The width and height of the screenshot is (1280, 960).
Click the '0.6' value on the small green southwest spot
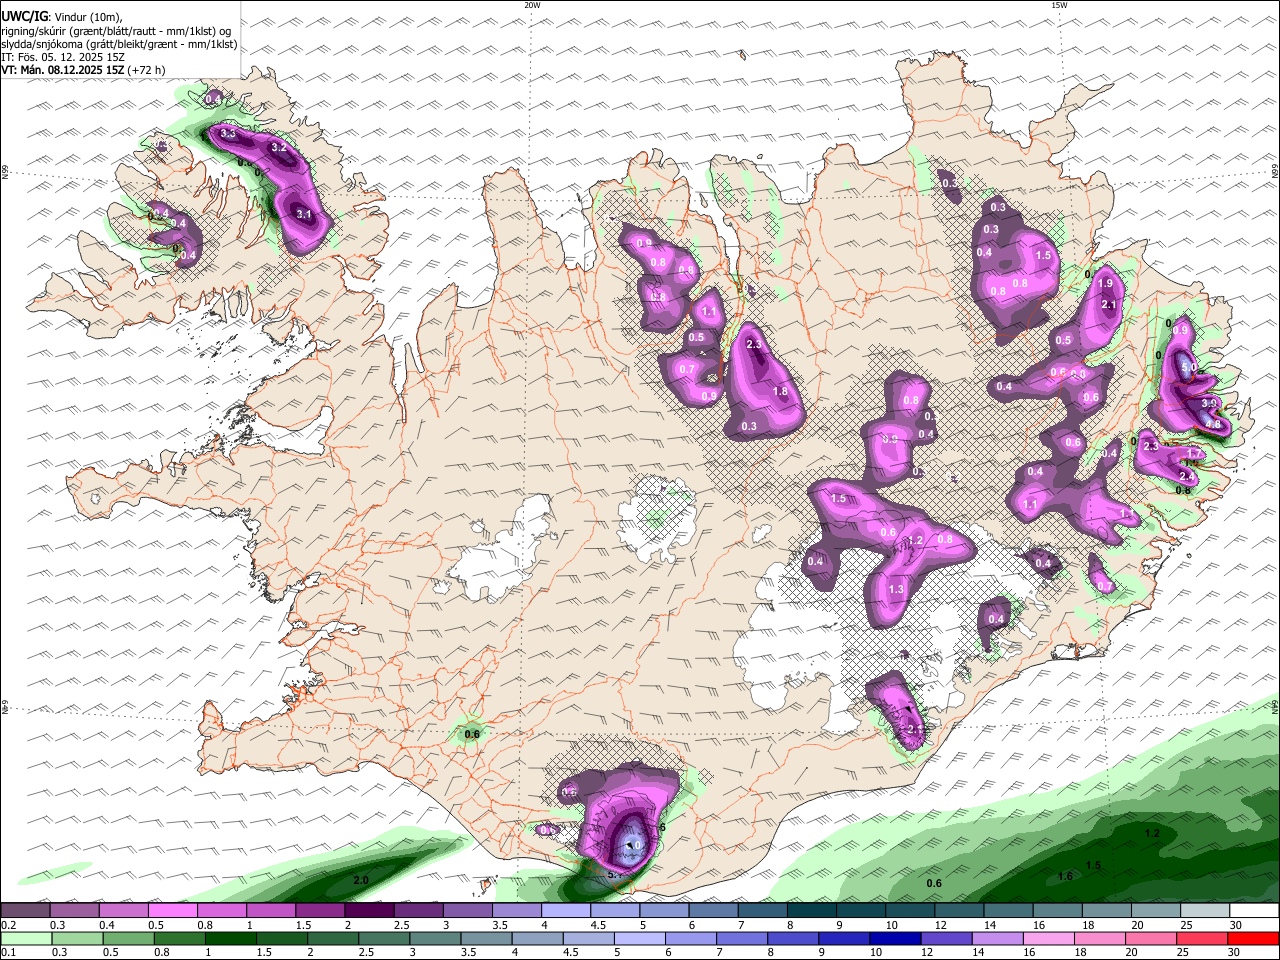tap(473, 735)
